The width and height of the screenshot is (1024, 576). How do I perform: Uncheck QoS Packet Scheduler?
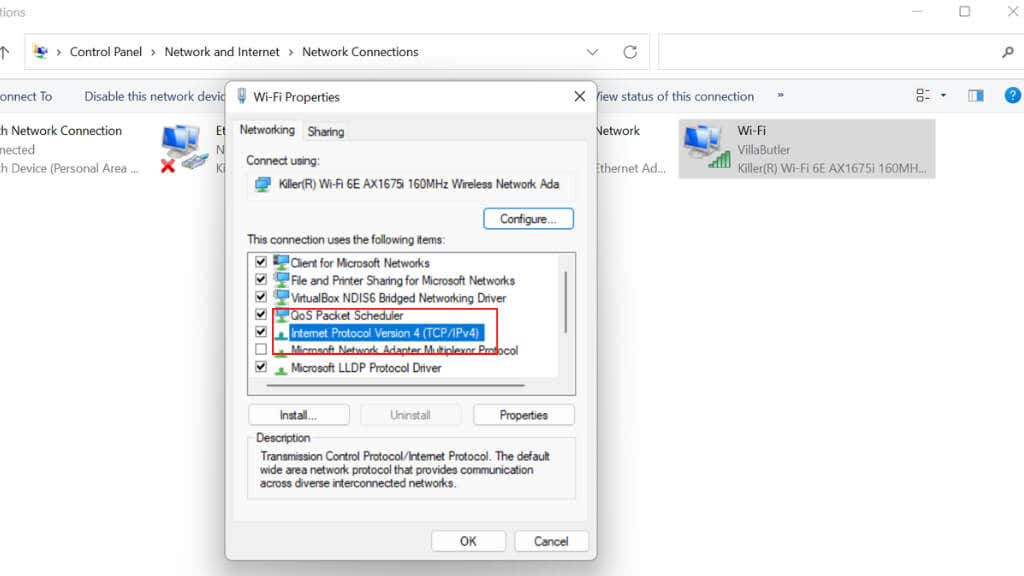coord(260,315)
